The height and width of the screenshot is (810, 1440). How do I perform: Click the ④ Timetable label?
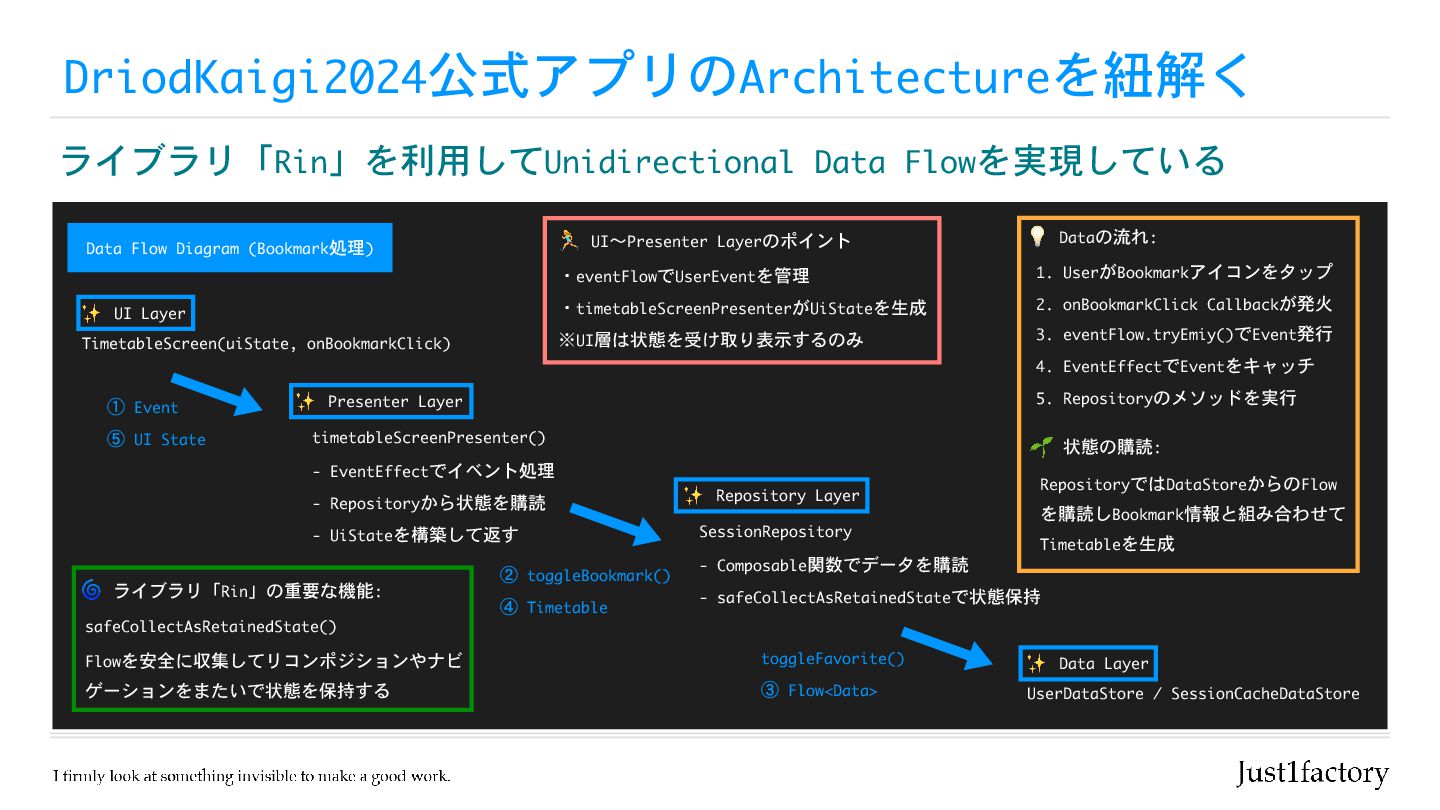click(x=553, y=607)
